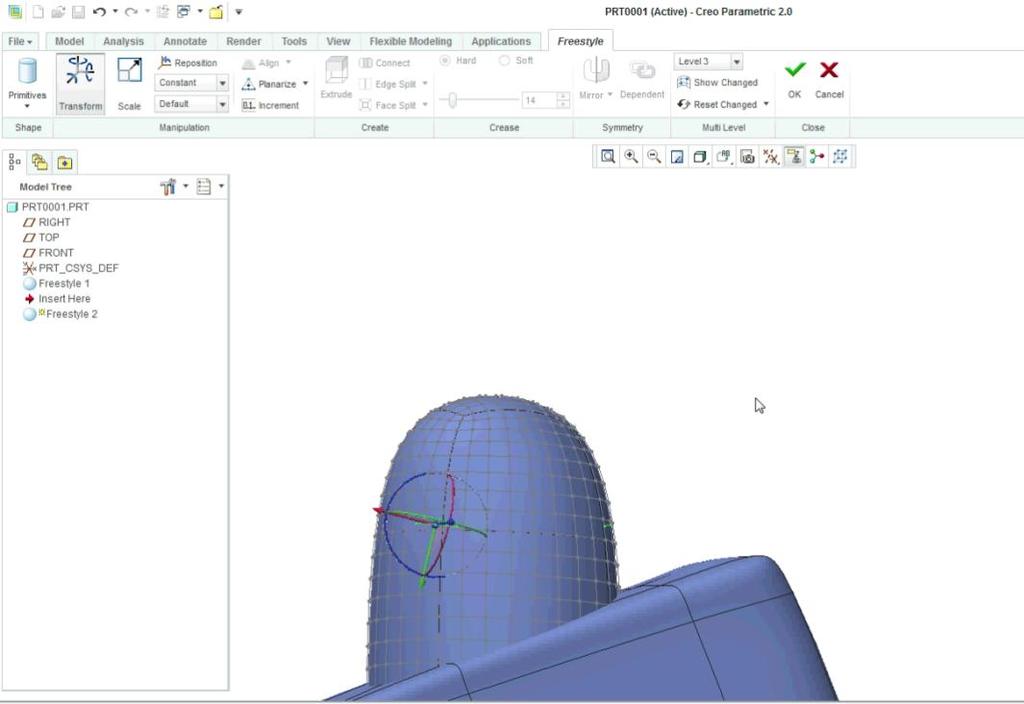
Task: Click the Save icon in quick access toolbar
Action: pyautogui.click(x=78, y=12)
